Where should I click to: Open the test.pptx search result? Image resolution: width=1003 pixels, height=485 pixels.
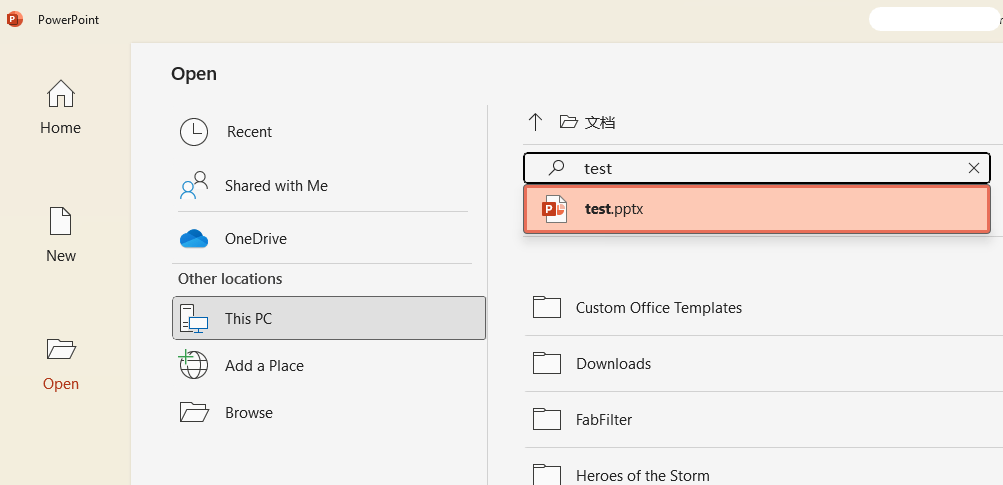tap(757, 209)
